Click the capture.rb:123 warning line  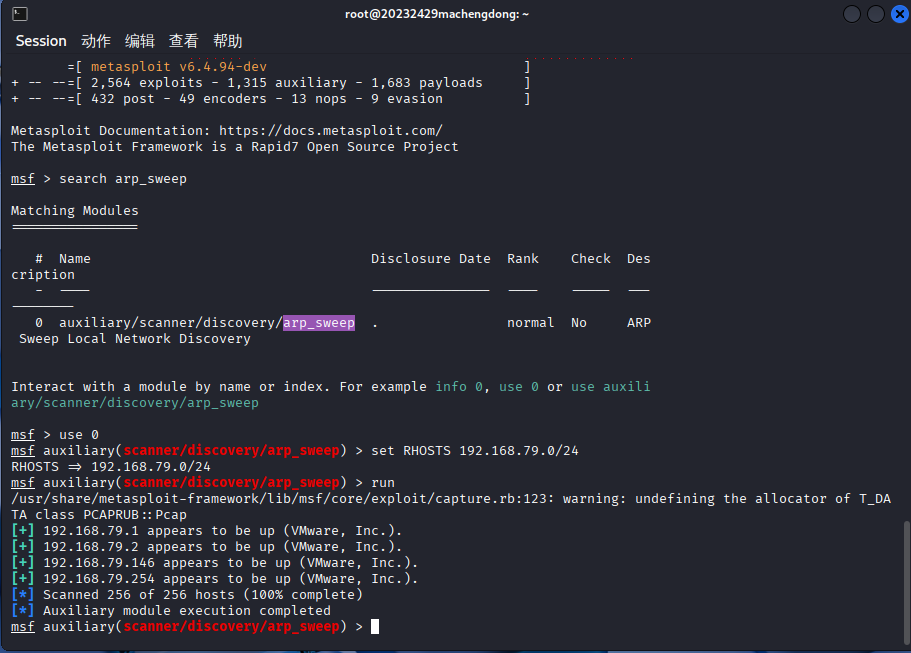(451, 507)
